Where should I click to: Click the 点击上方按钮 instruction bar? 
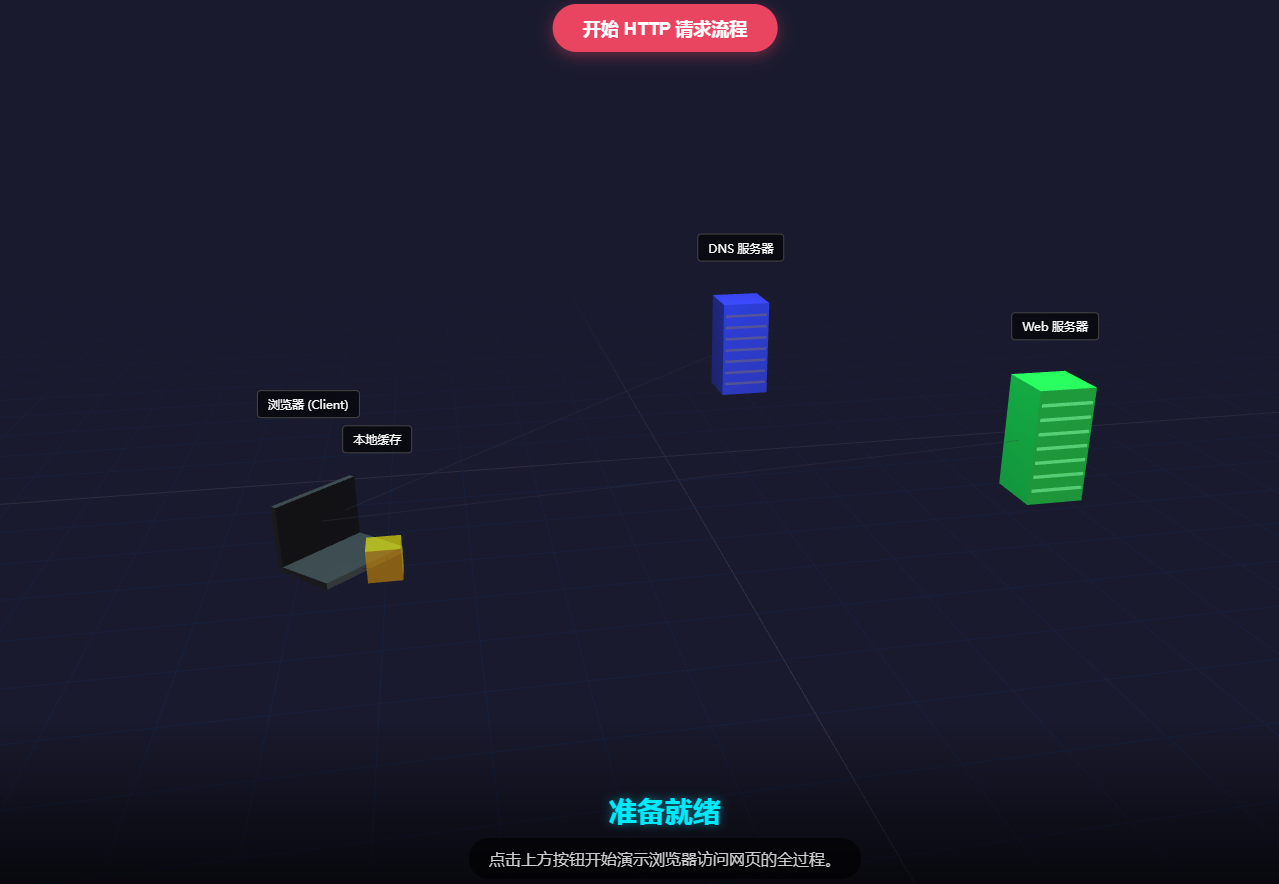pyautogui.click(x=664, y=858)
